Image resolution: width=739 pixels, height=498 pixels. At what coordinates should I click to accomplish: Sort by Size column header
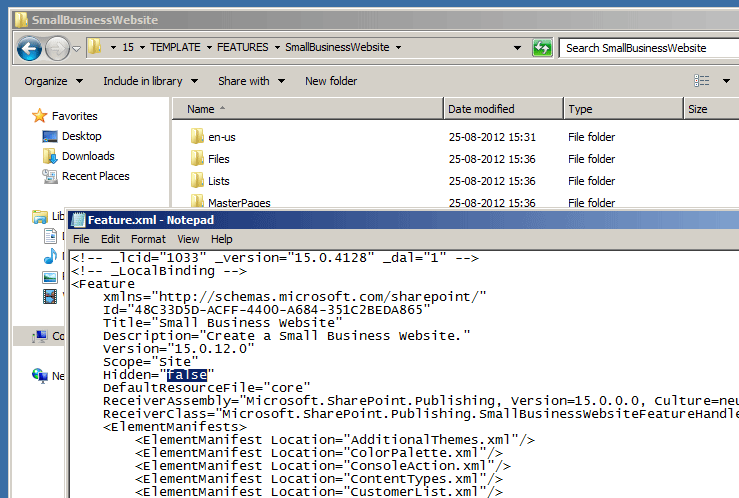click(711, 109)
